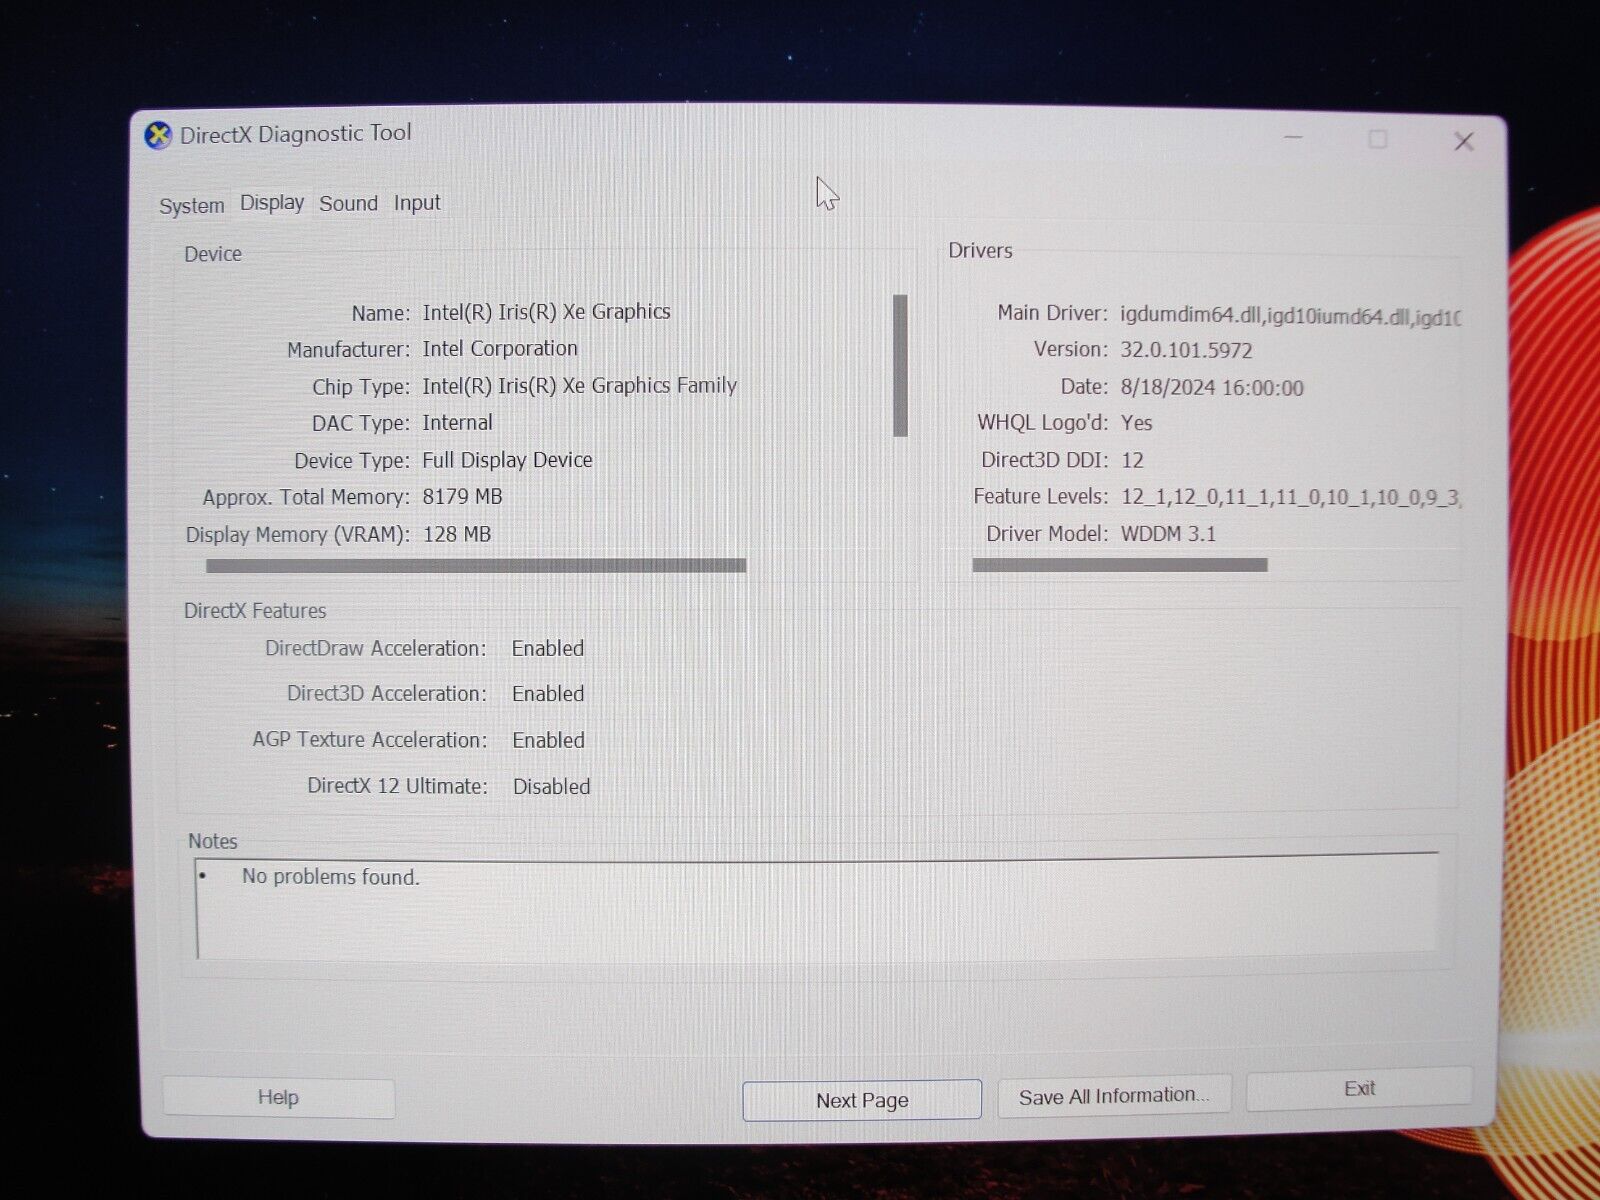Click Direct3D Acceleration Enabled status
Screen dimensions: 1600x1200
coord(548,694)
